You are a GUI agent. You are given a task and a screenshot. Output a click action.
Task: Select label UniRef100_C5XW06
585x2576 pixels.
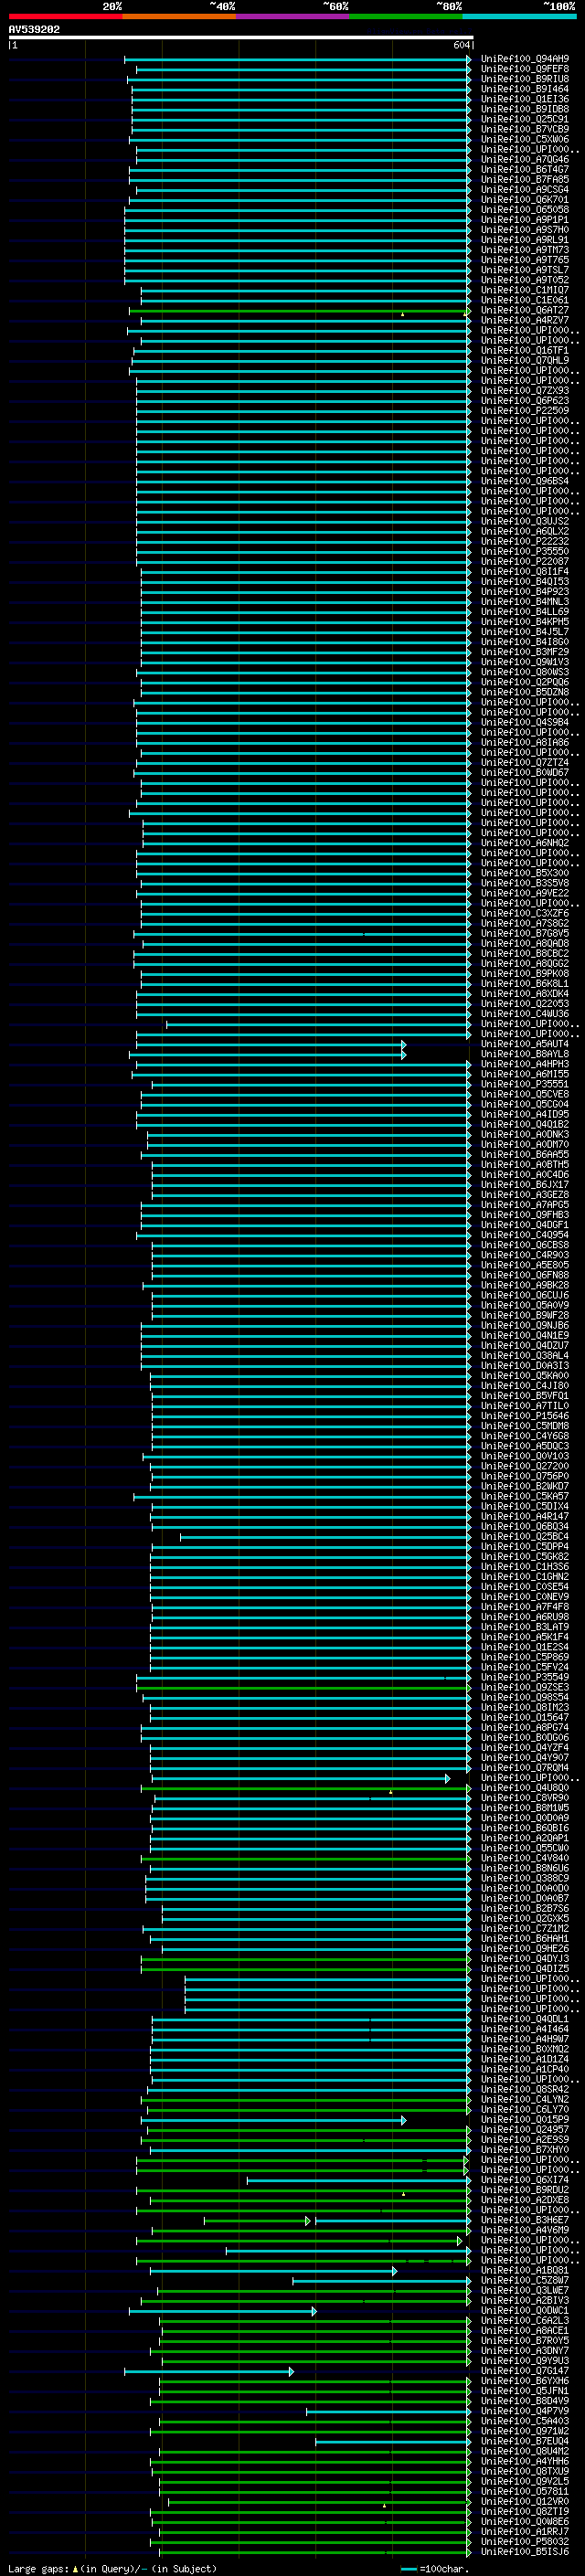pos(525,139)
